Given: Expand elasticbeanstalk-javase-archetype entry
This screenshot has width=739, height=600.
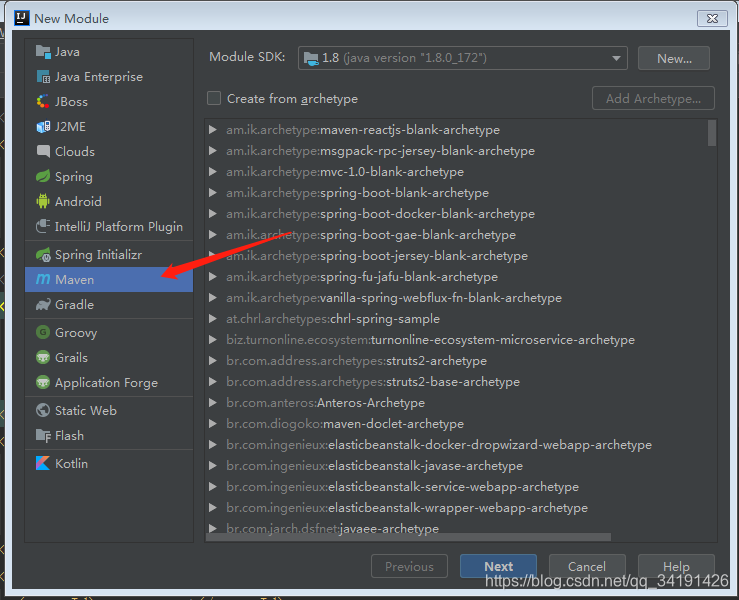Looking at the screenshot, I should coord(213,466).
